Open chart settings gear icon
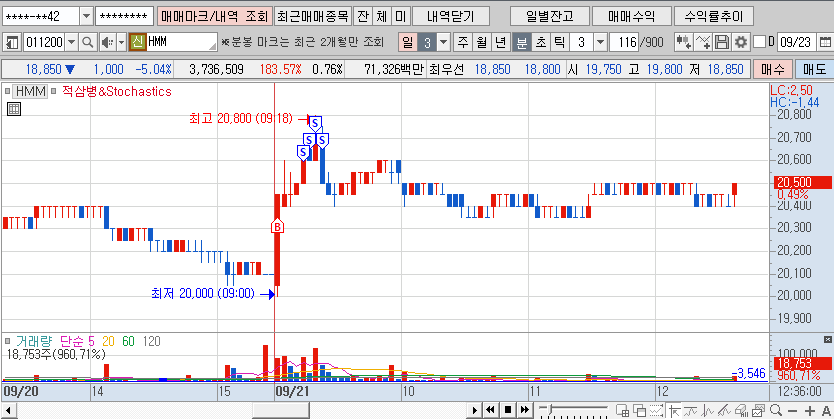This screenshot has width=834, height=419. click(740, 42)
